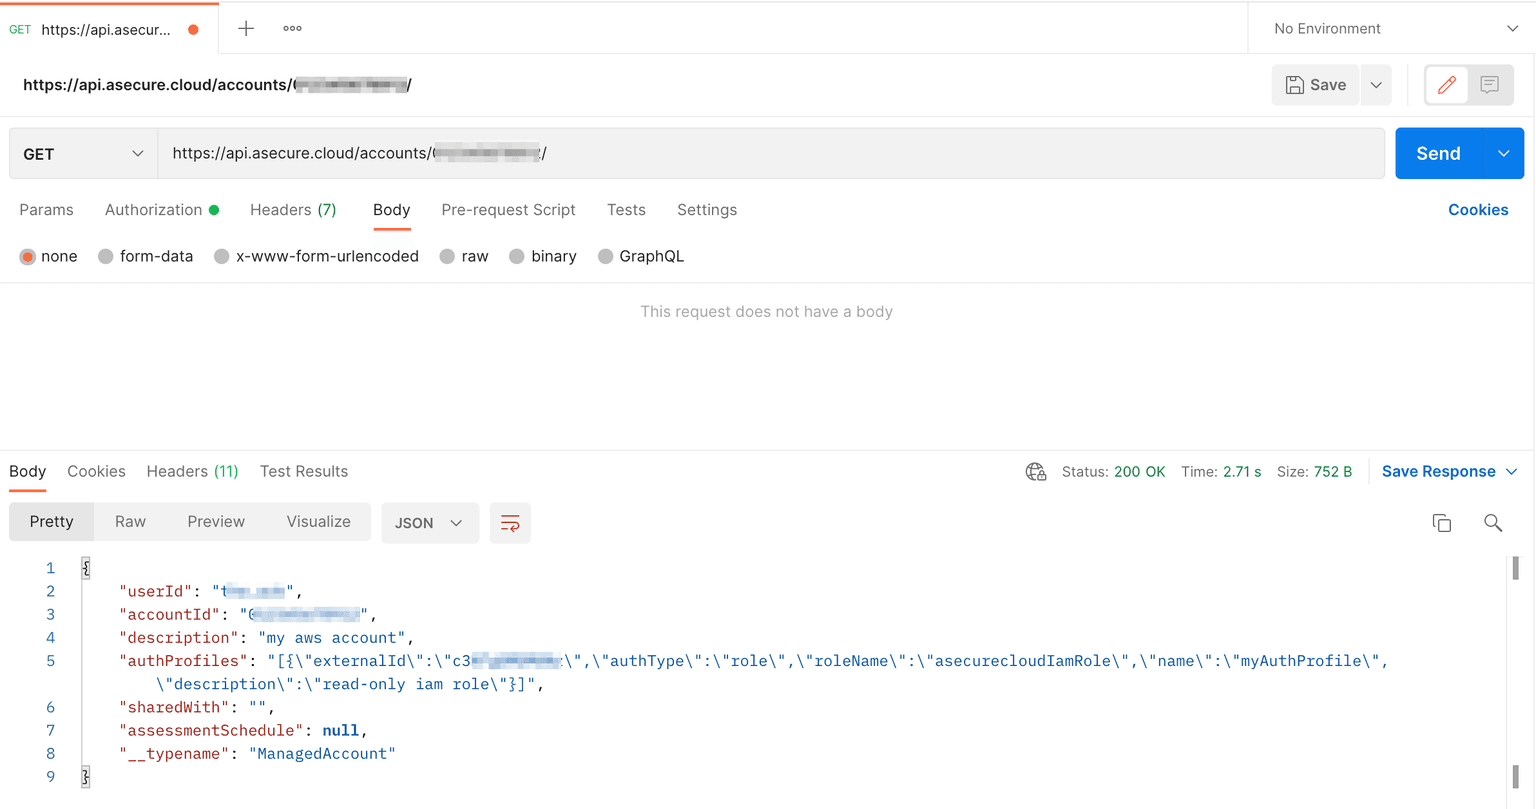Pick the binary body option
1536x809 pixels.
(517, 256)
